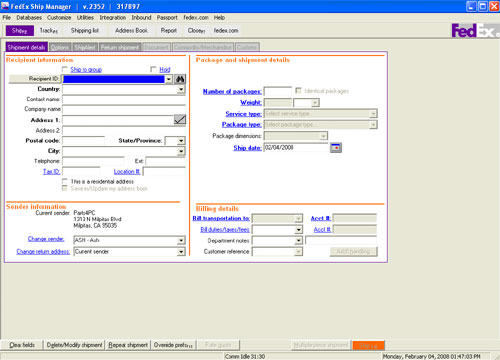Check the Hold checkbox
Screen dimensions: 500x360
coord(153,69)
